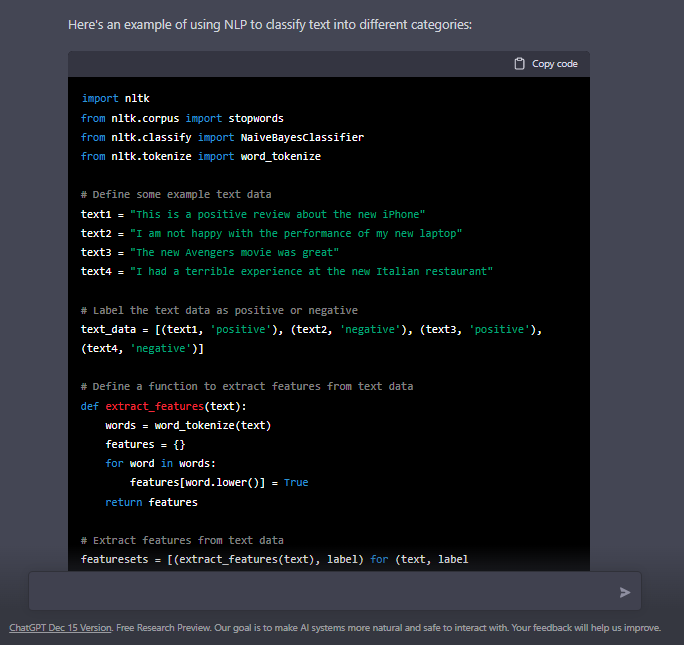Screen dimensions: 684x645
Task: Click the 'import nltk' code line
Action: 115,99
